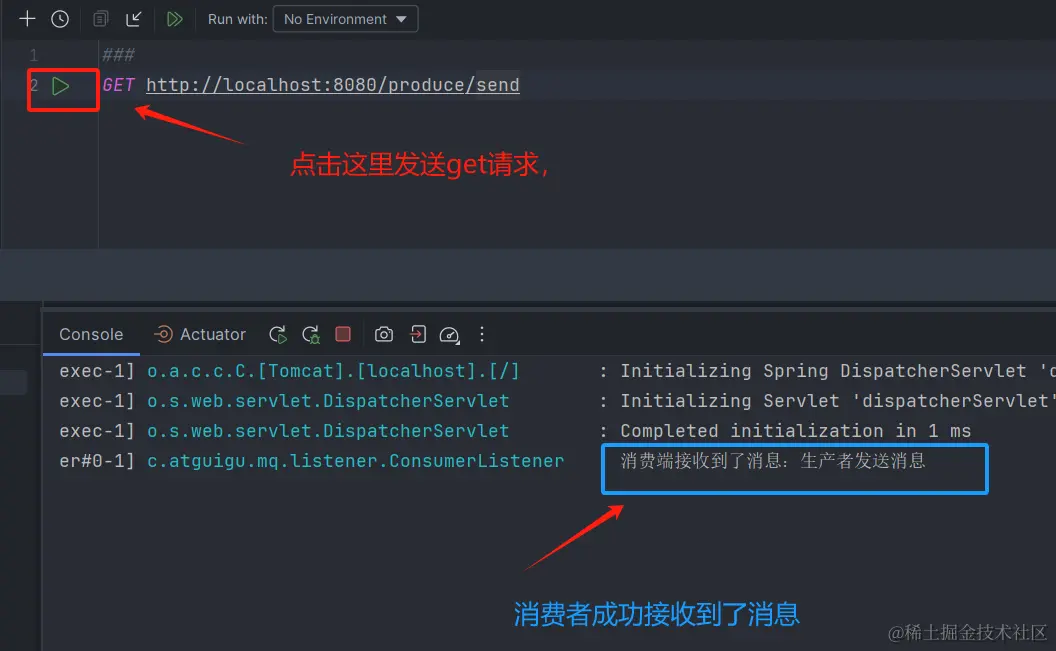The height and width of the screenshot is (651, 1056).
Task: Open the Run with environment dropdown
Action: pyautogui.click(x=345, y=19)
